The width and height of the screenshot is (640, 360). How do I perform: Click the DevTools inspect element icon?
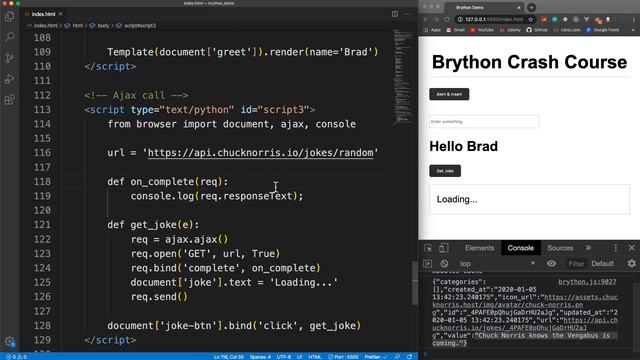[x=428, y=248]
